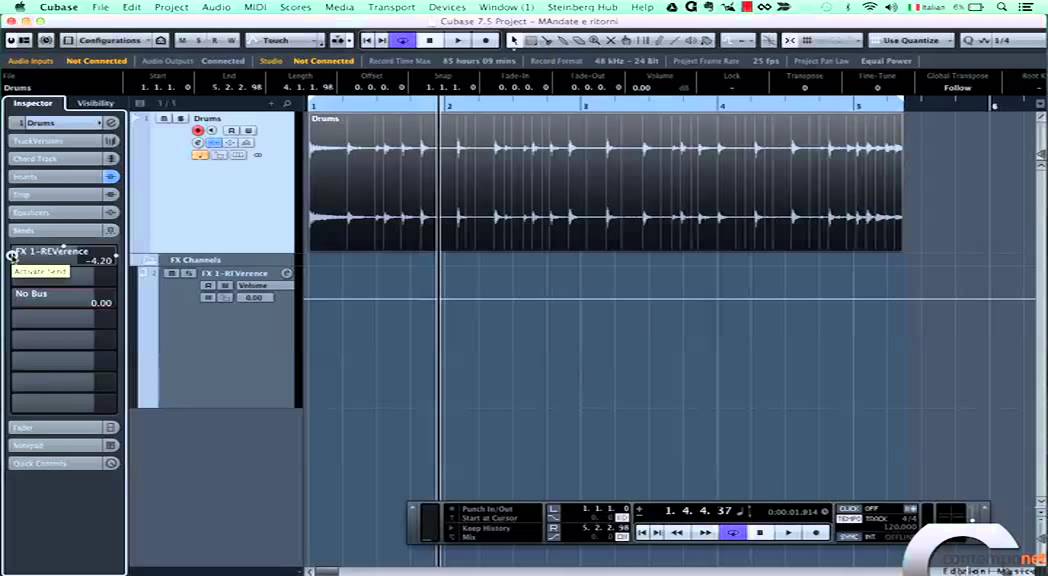Image resolution: width=1048 pixels, height=576 pixels.
Task: Open the Touch automation mode dropdown
Action: point(285,40)
